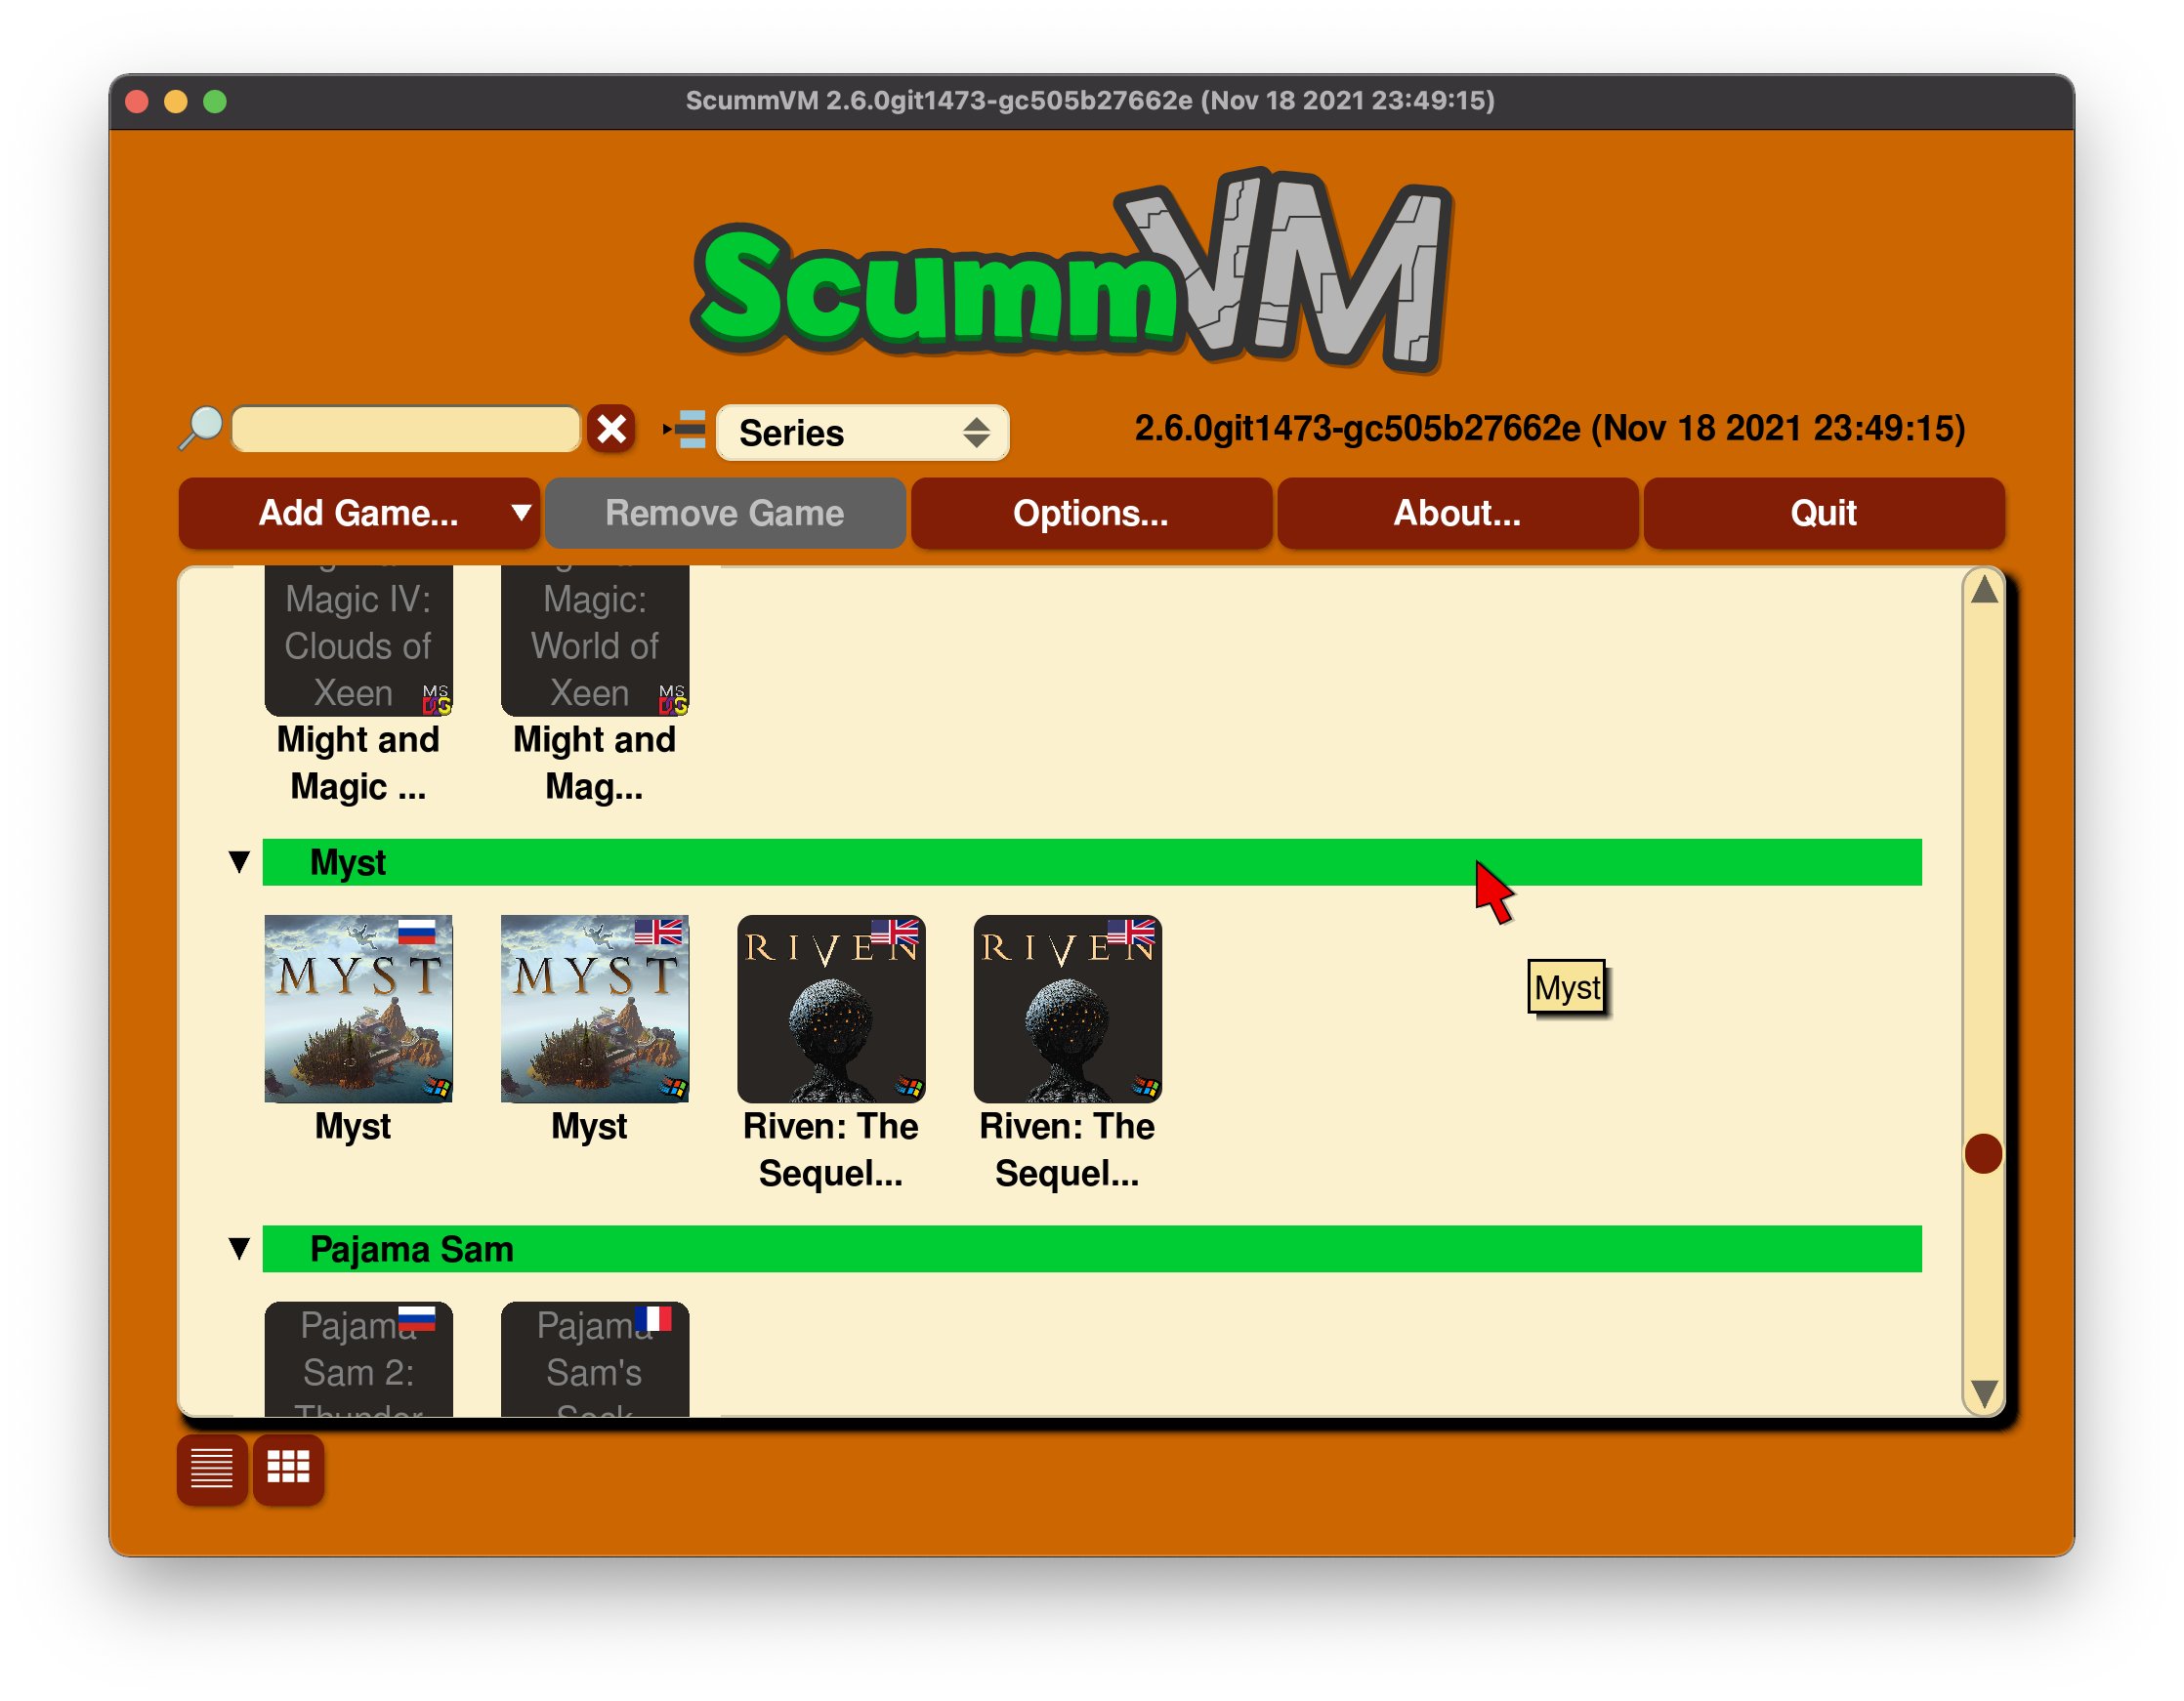Clear the search field using the red X

click(x=613, y=428)
